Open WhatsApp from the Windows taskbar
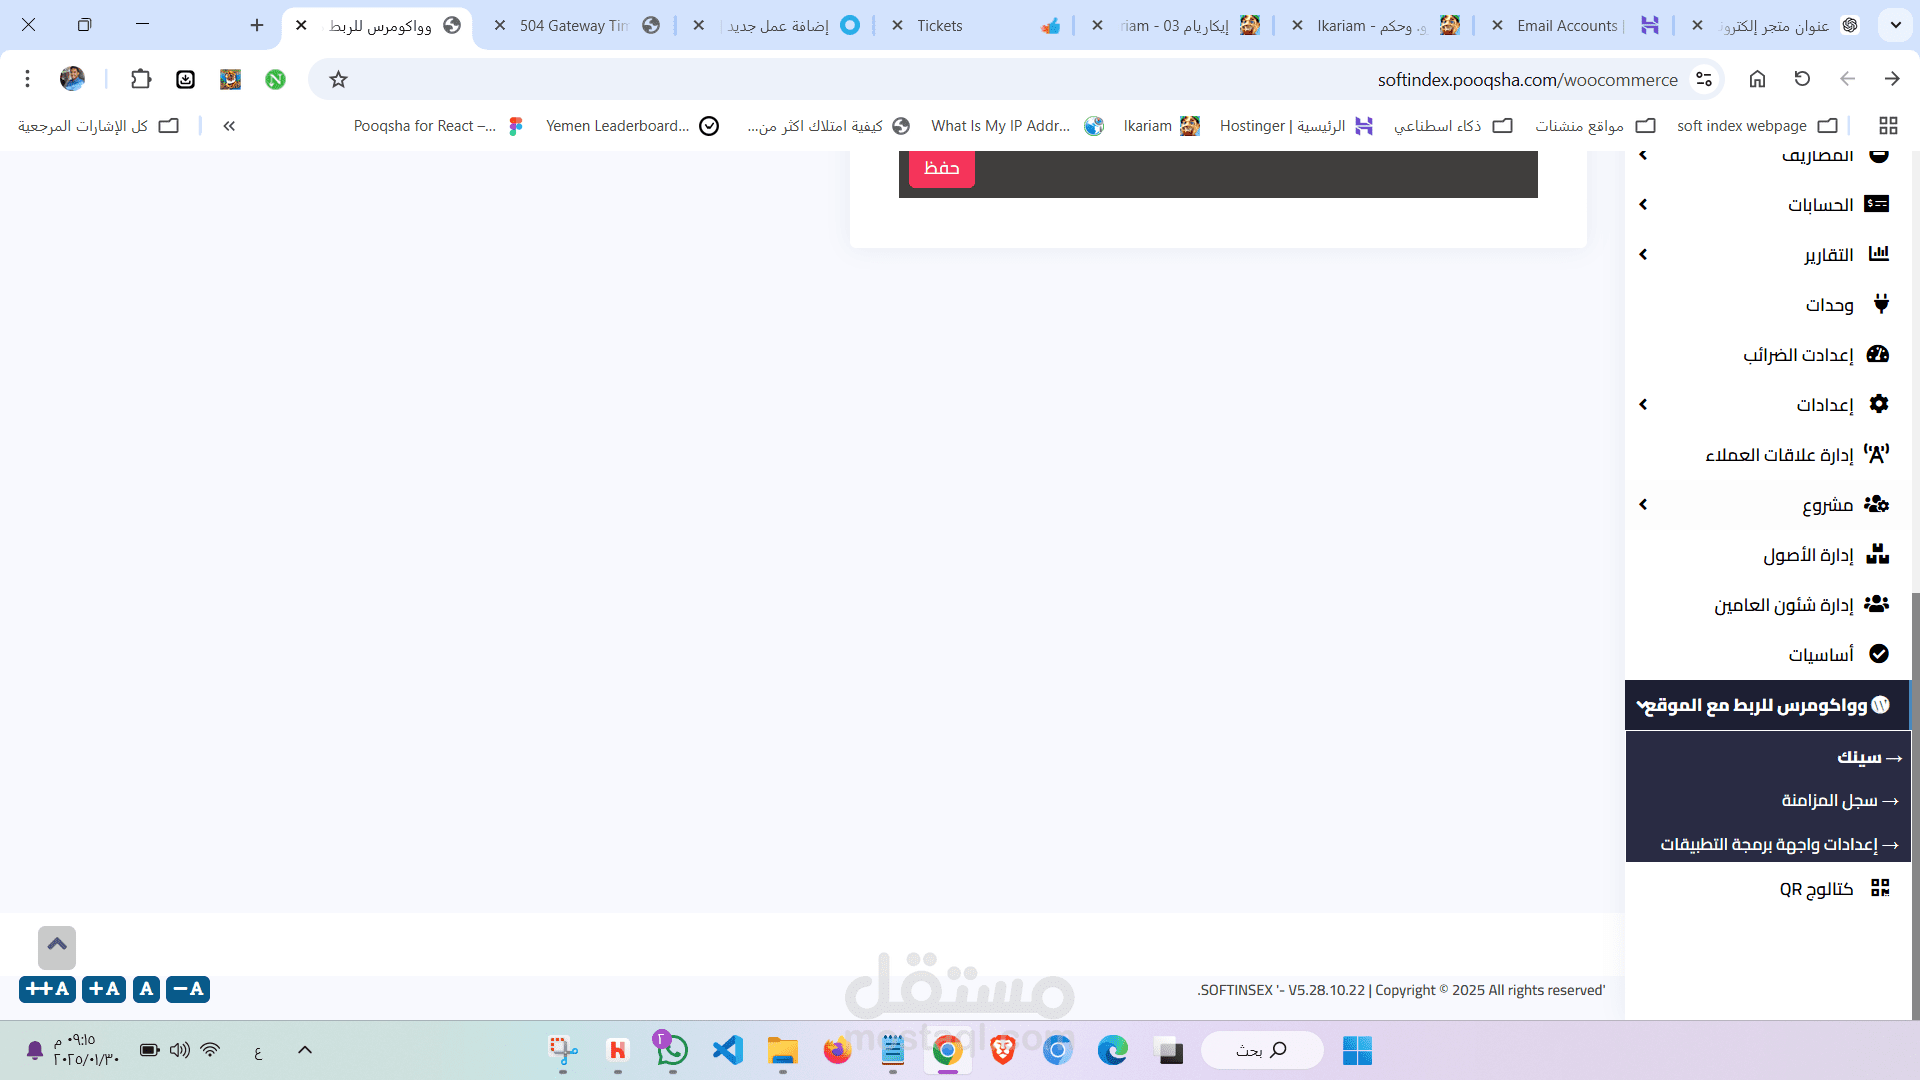 coord(672,1050)
